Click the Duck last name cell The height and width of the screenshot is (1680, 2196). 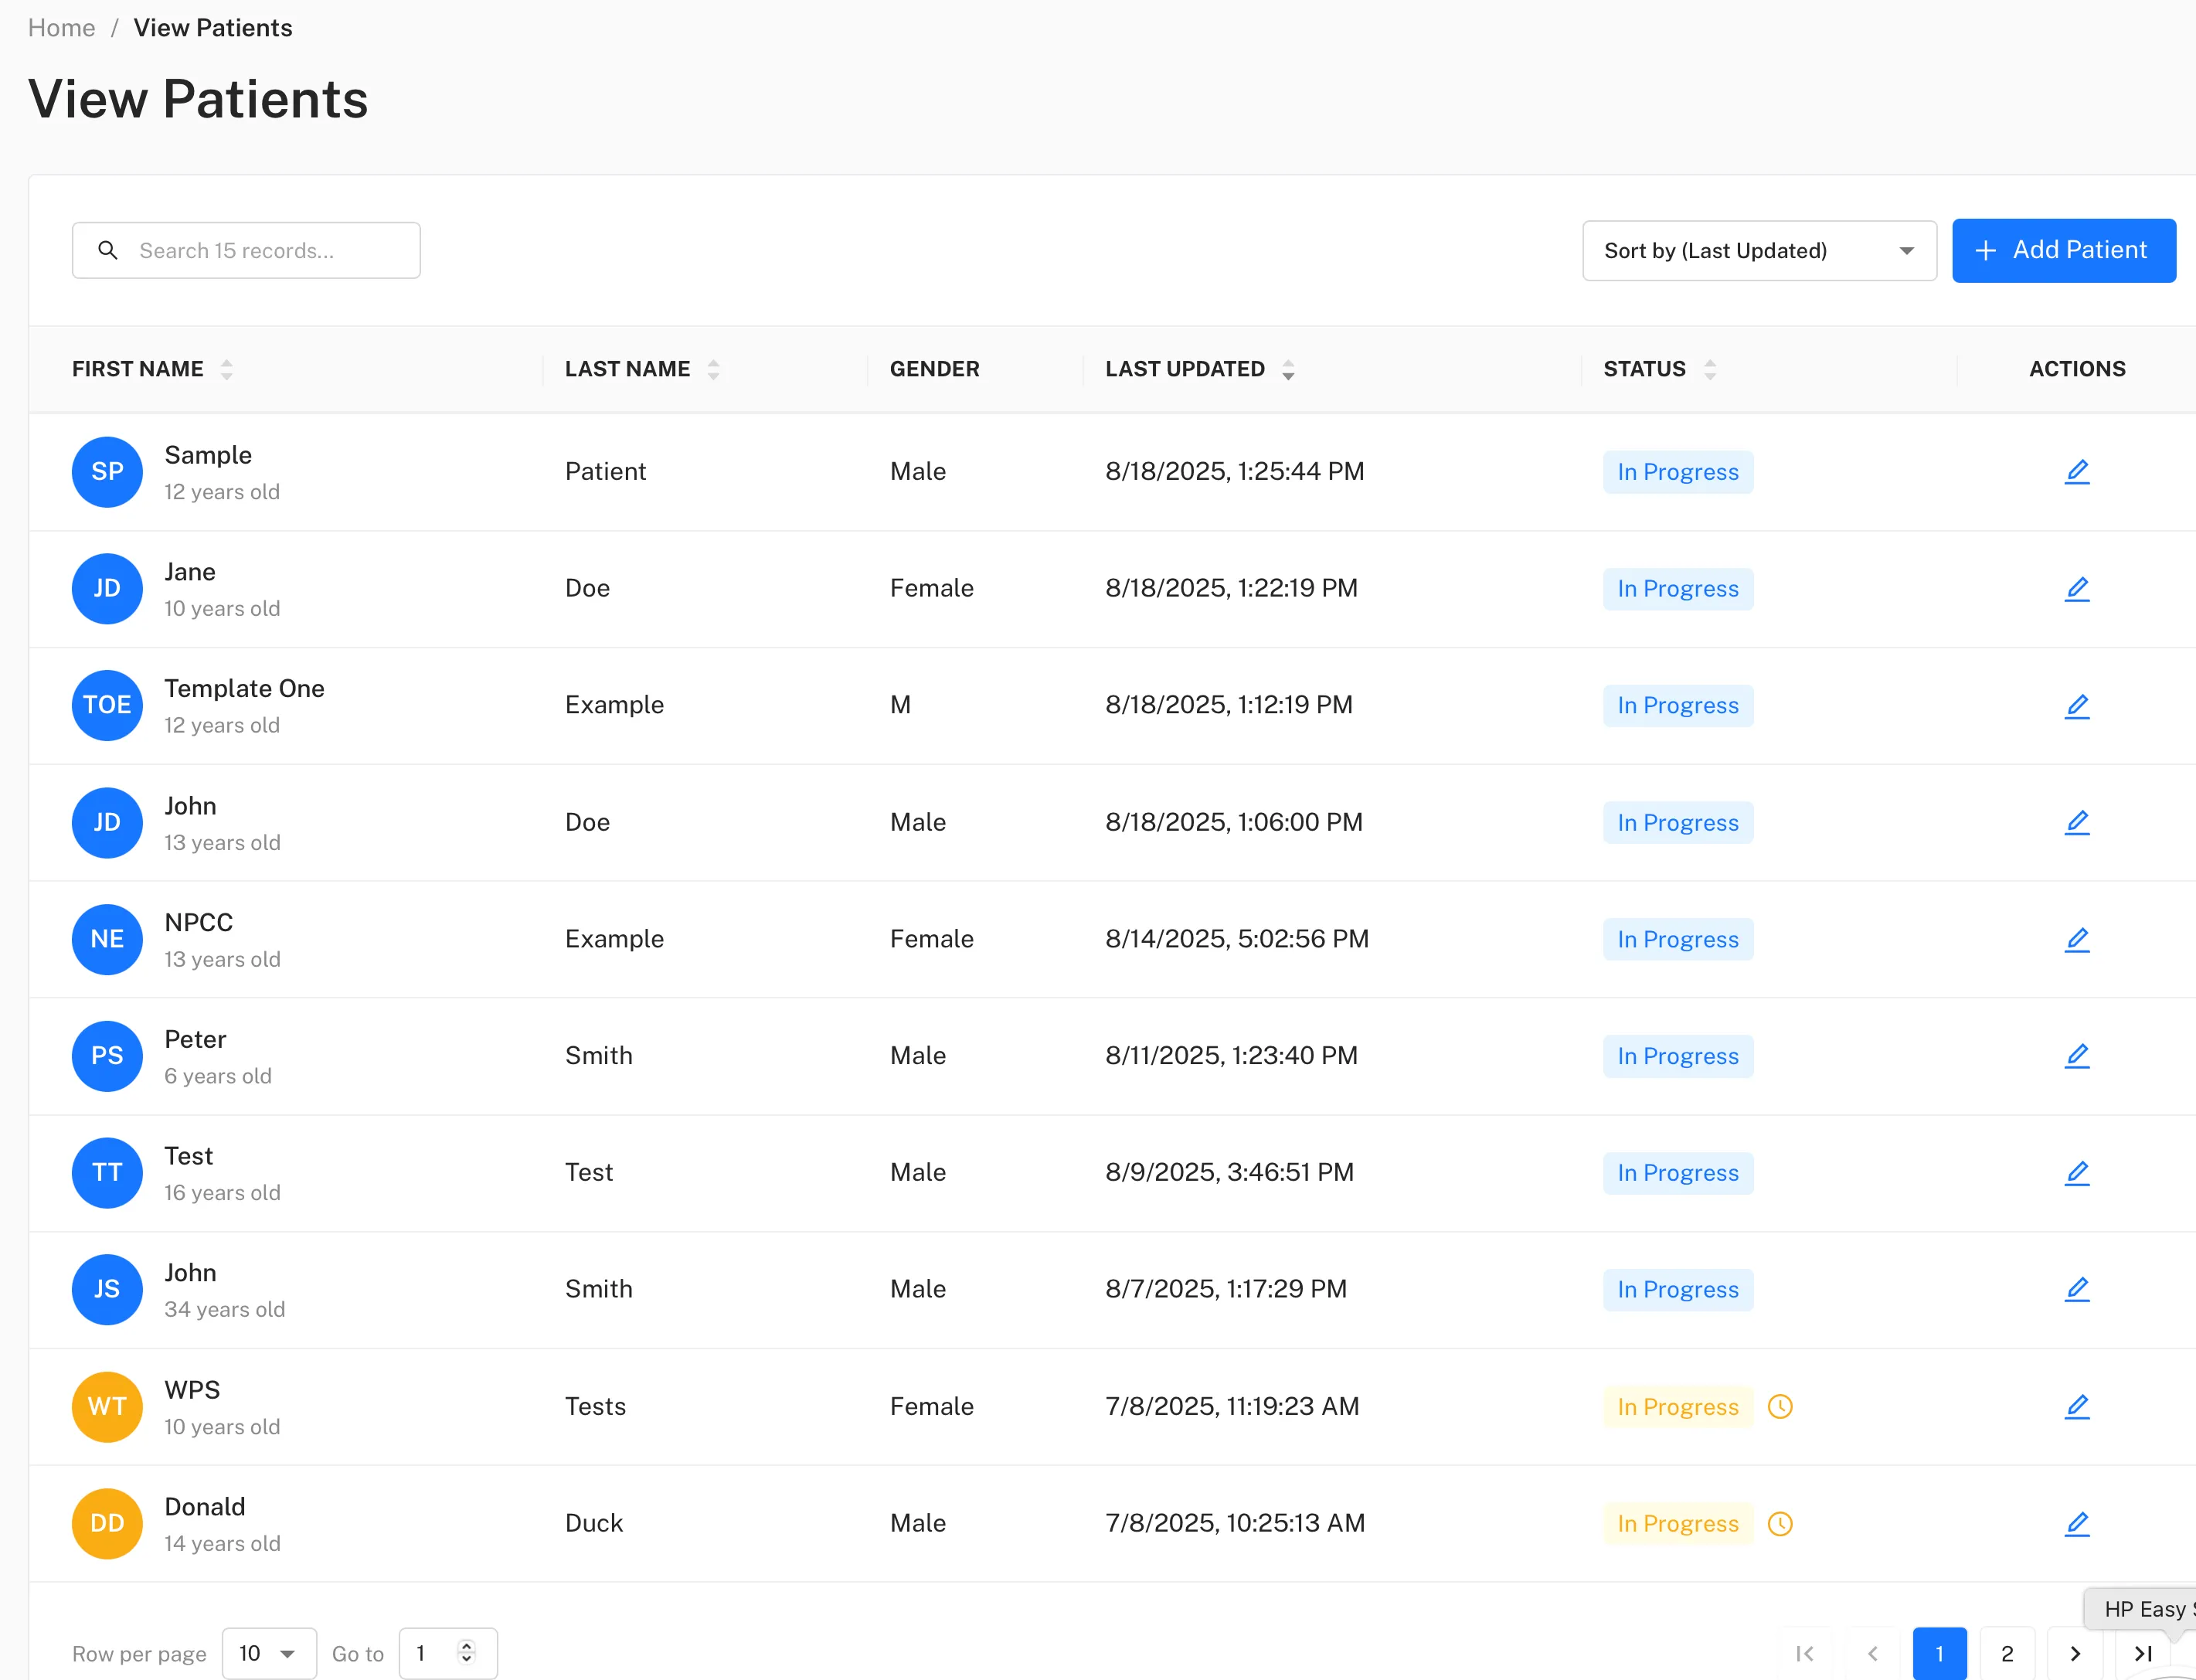(x=594, y=1523)
